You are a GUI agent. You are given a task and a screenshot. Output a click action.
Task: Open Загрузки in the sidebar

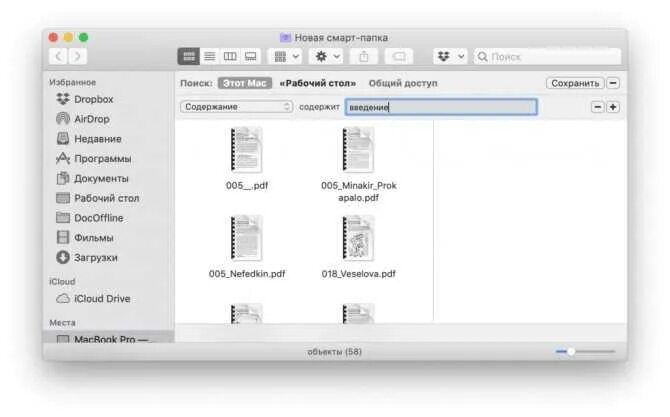pyautogui.click(x=87, y=258)
